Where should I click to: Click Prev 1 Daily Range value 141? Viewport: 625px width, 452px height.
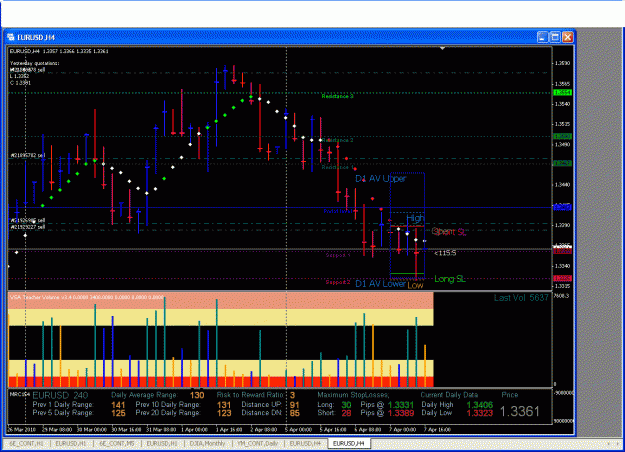point(118,405)
